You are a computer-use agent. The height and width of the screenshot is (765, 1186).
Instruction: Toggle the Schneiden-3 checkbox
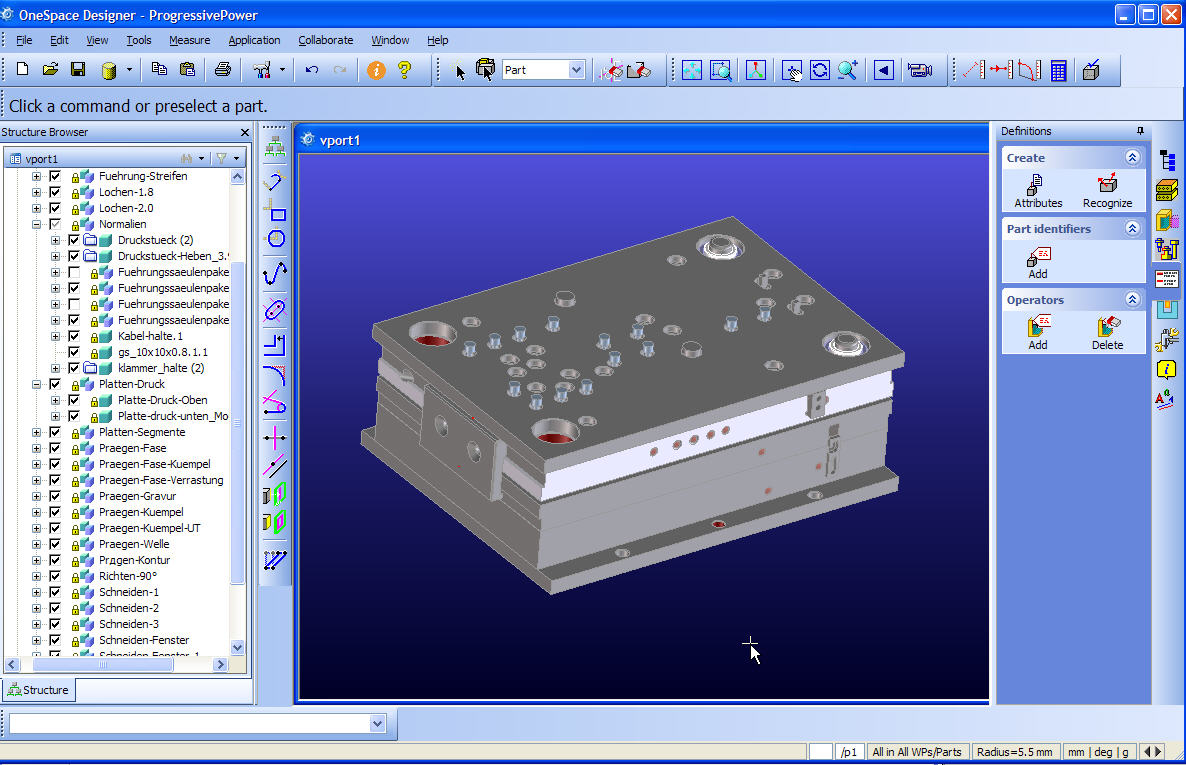click(55, 624)
